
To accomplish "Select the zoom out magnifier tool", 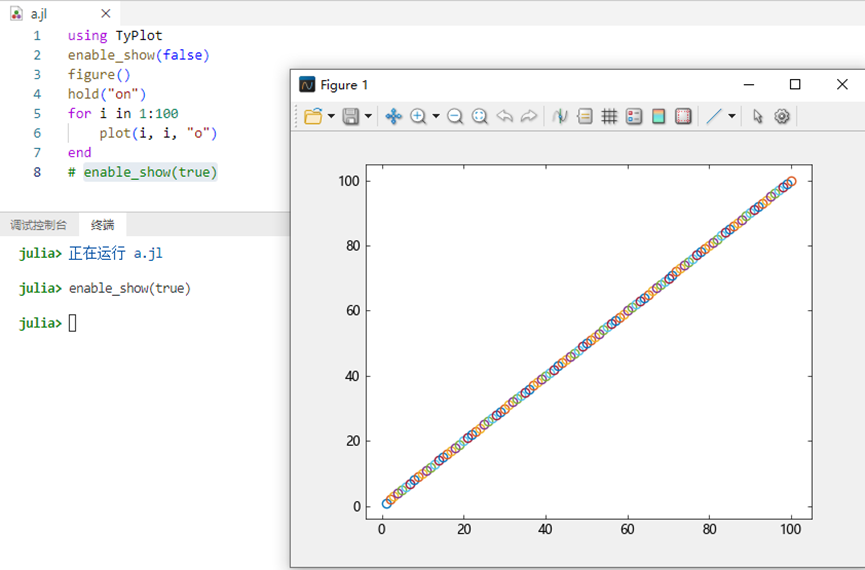I will point(455,116).
